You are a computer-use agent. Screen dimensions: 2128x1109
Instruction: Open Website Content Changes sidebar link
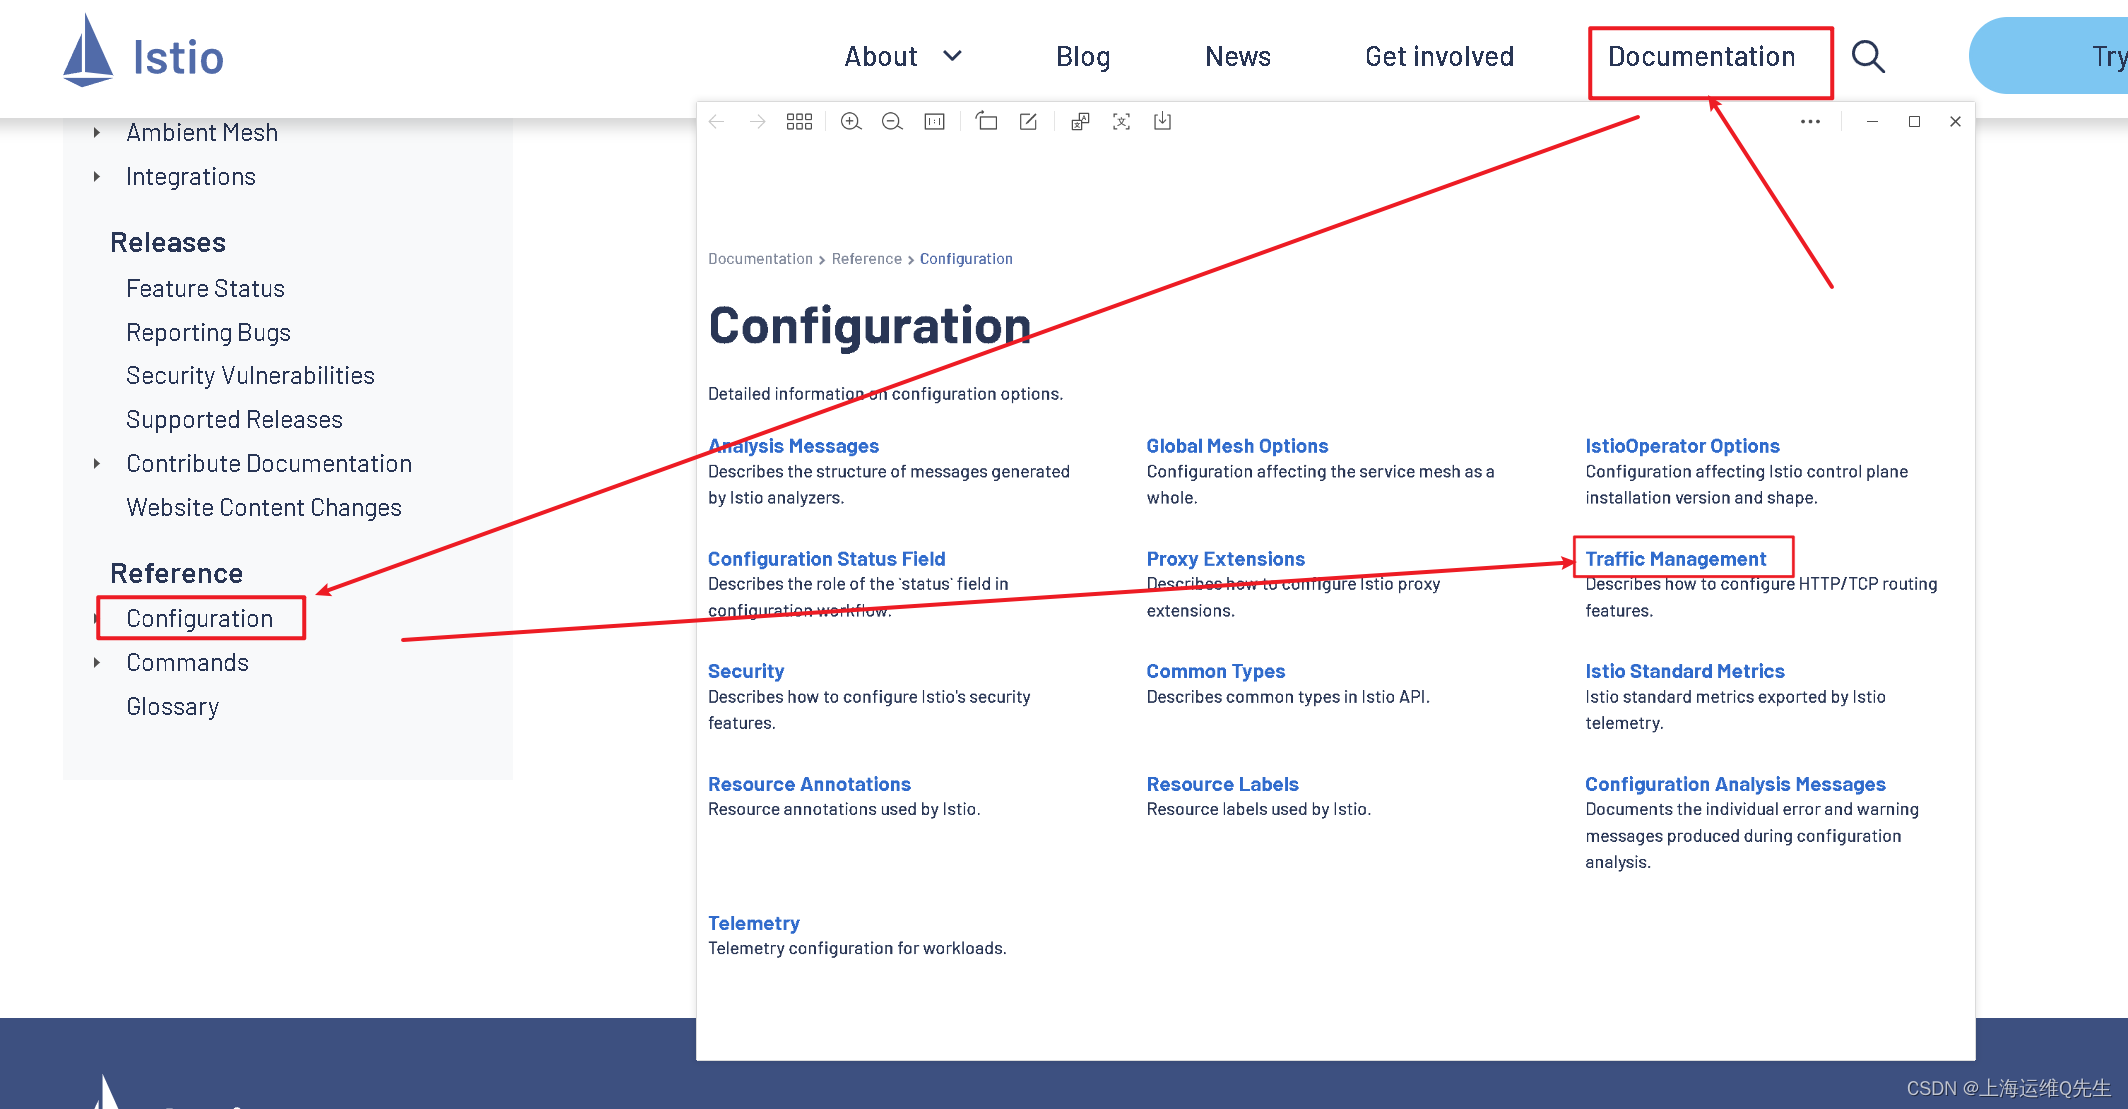[264, 507]
